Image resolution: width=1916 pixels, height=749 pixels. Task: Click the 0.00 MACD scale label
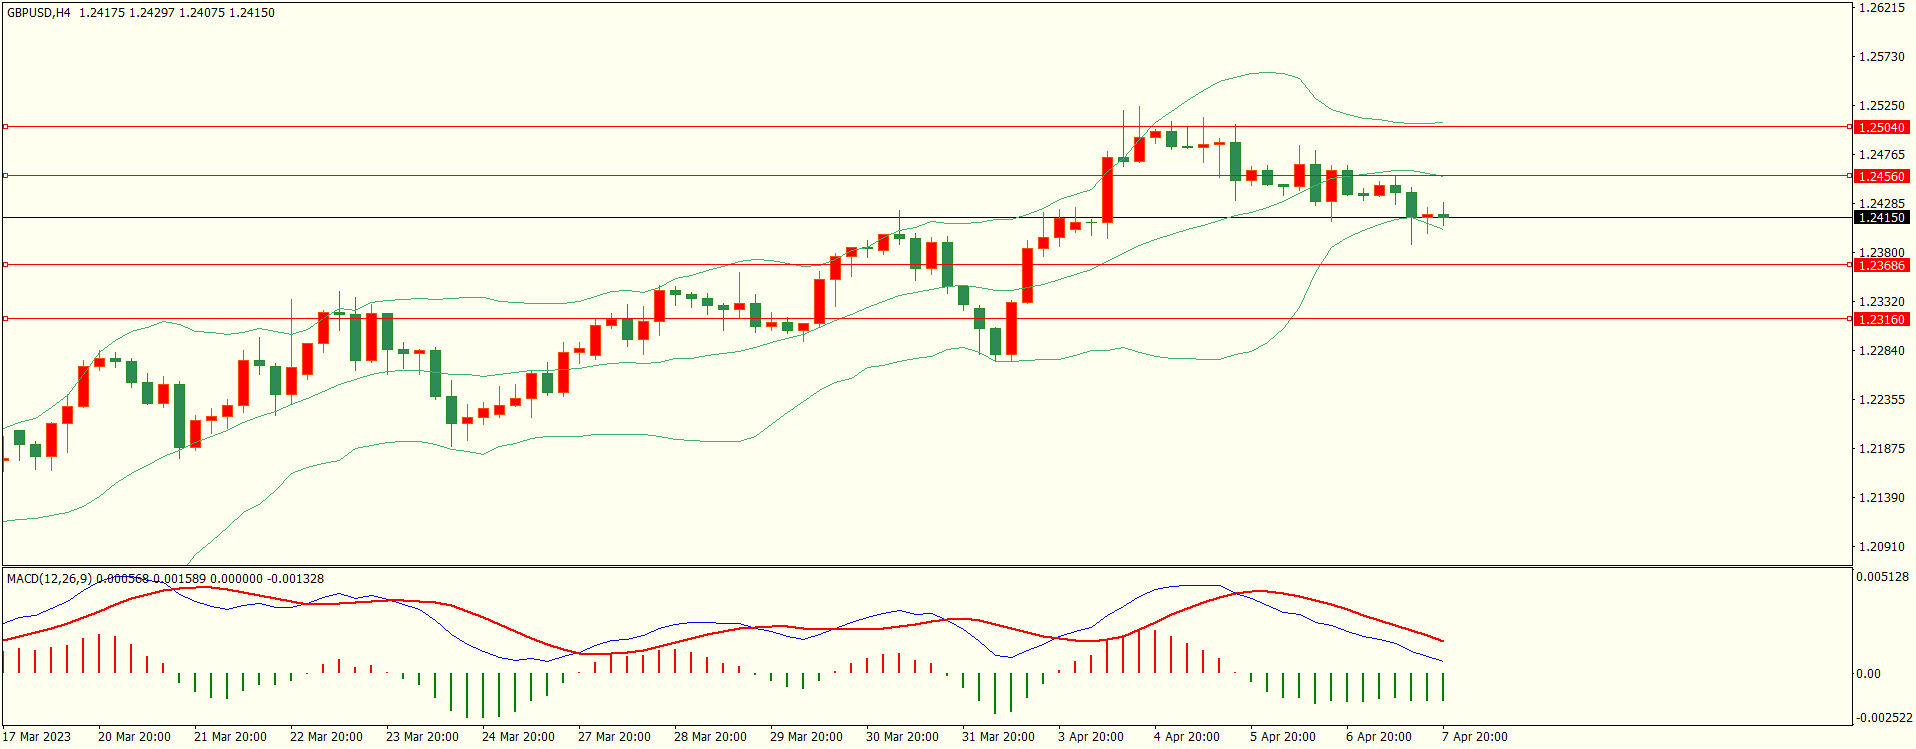click(1868, 674)
